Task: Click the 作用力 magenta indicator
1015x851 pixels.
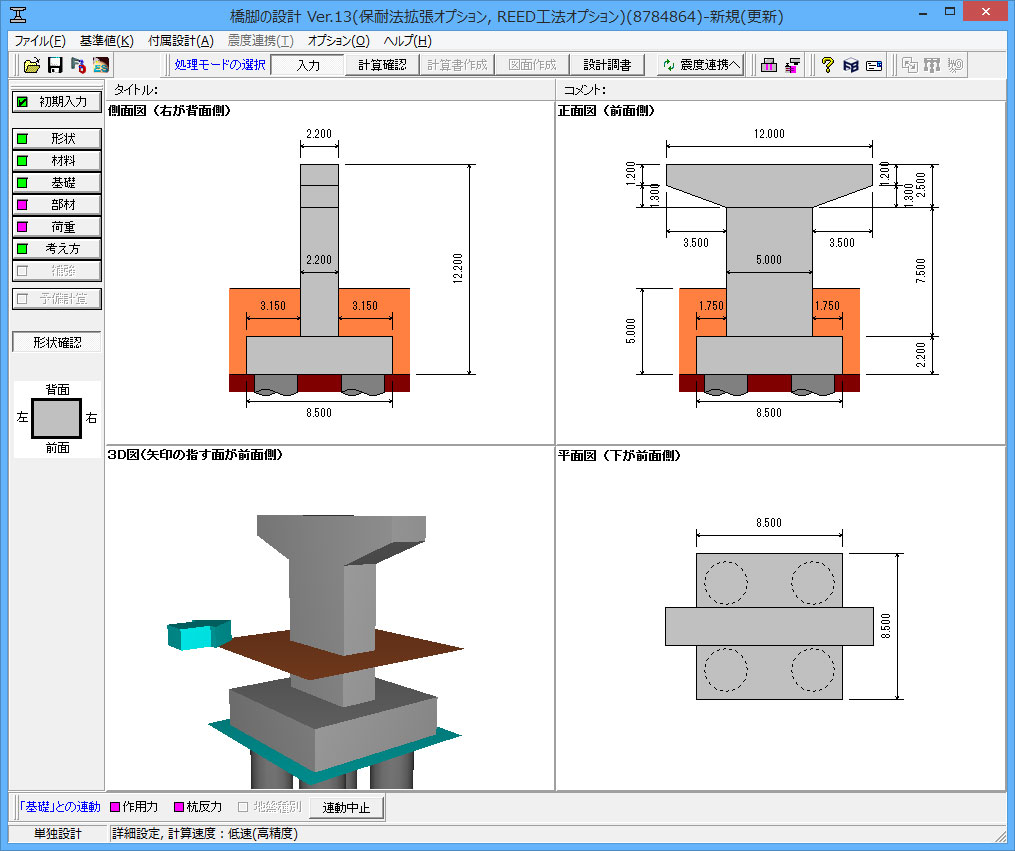Action: click(114, 807)
